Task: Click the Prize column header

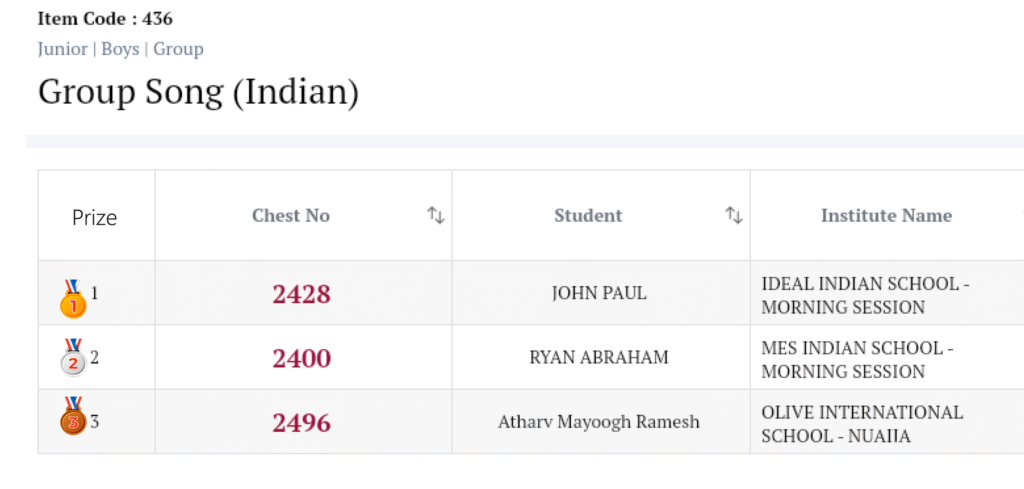Action: [95, 217]
